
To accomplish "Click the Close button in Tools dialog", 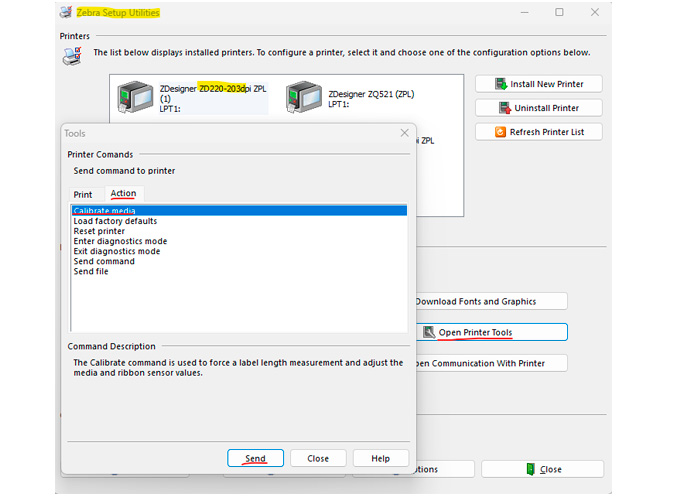I will 318,458.
